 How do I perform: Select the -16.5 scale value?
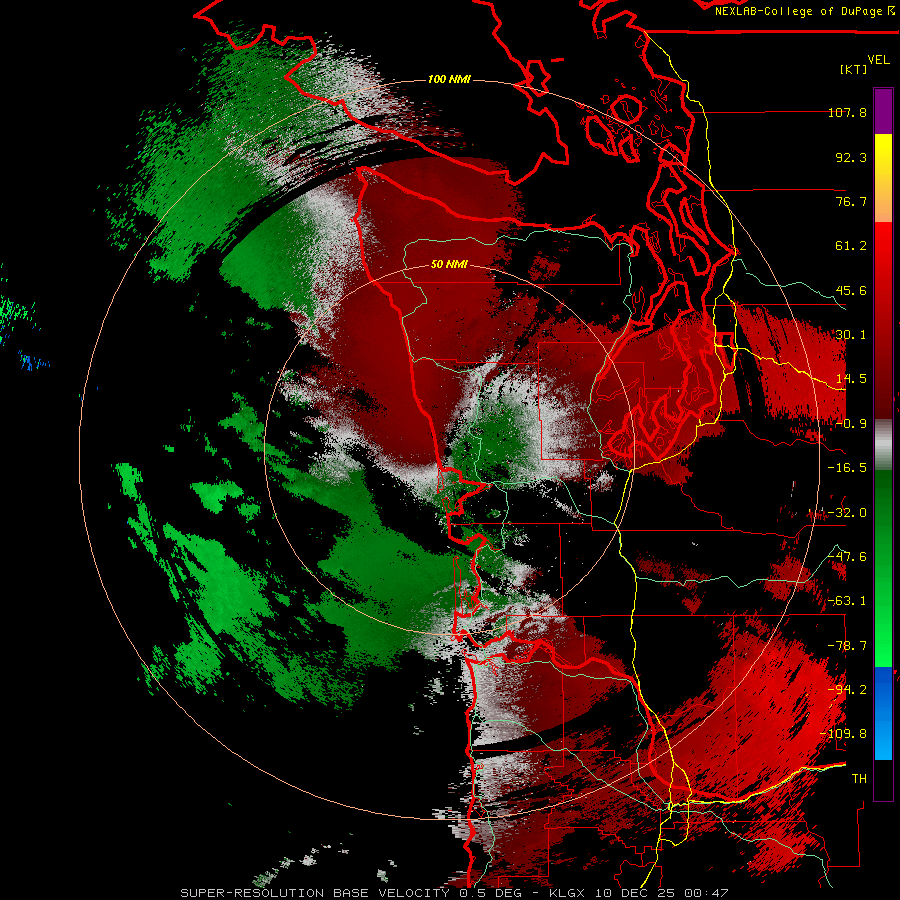(x=847, y=468)
